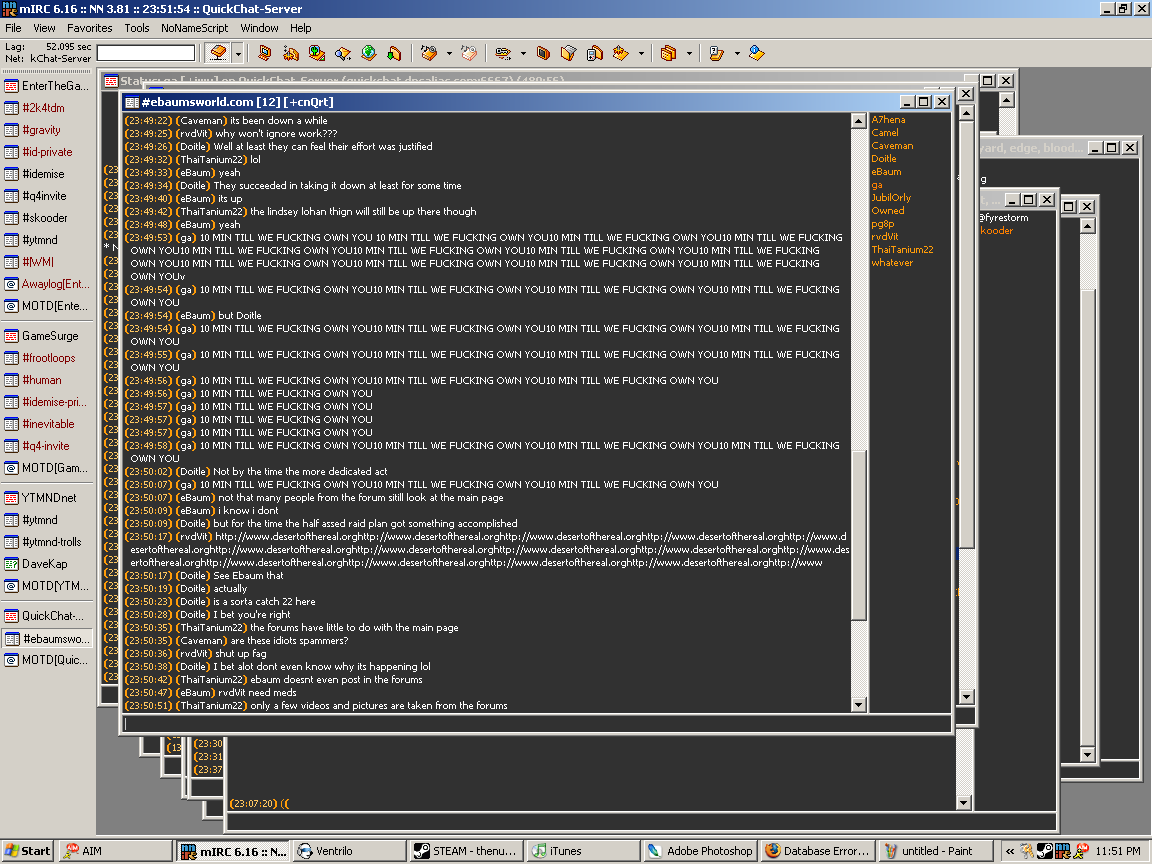Screen dimensions: 1152x864
Task: Open the NoNameScript menu
Action: [x=194, y=28]
